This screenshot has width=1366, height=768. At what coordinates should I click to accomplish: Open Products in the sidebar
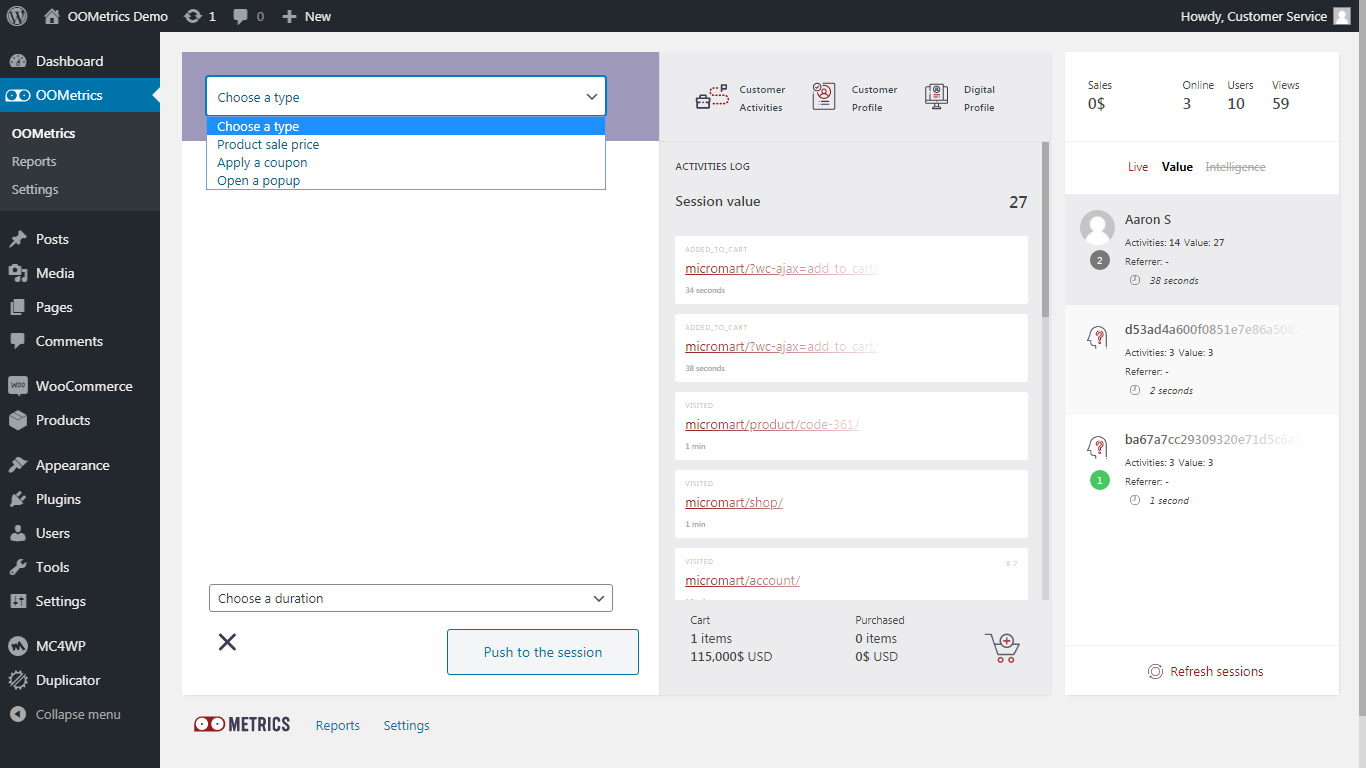click(x=80, y=420)
